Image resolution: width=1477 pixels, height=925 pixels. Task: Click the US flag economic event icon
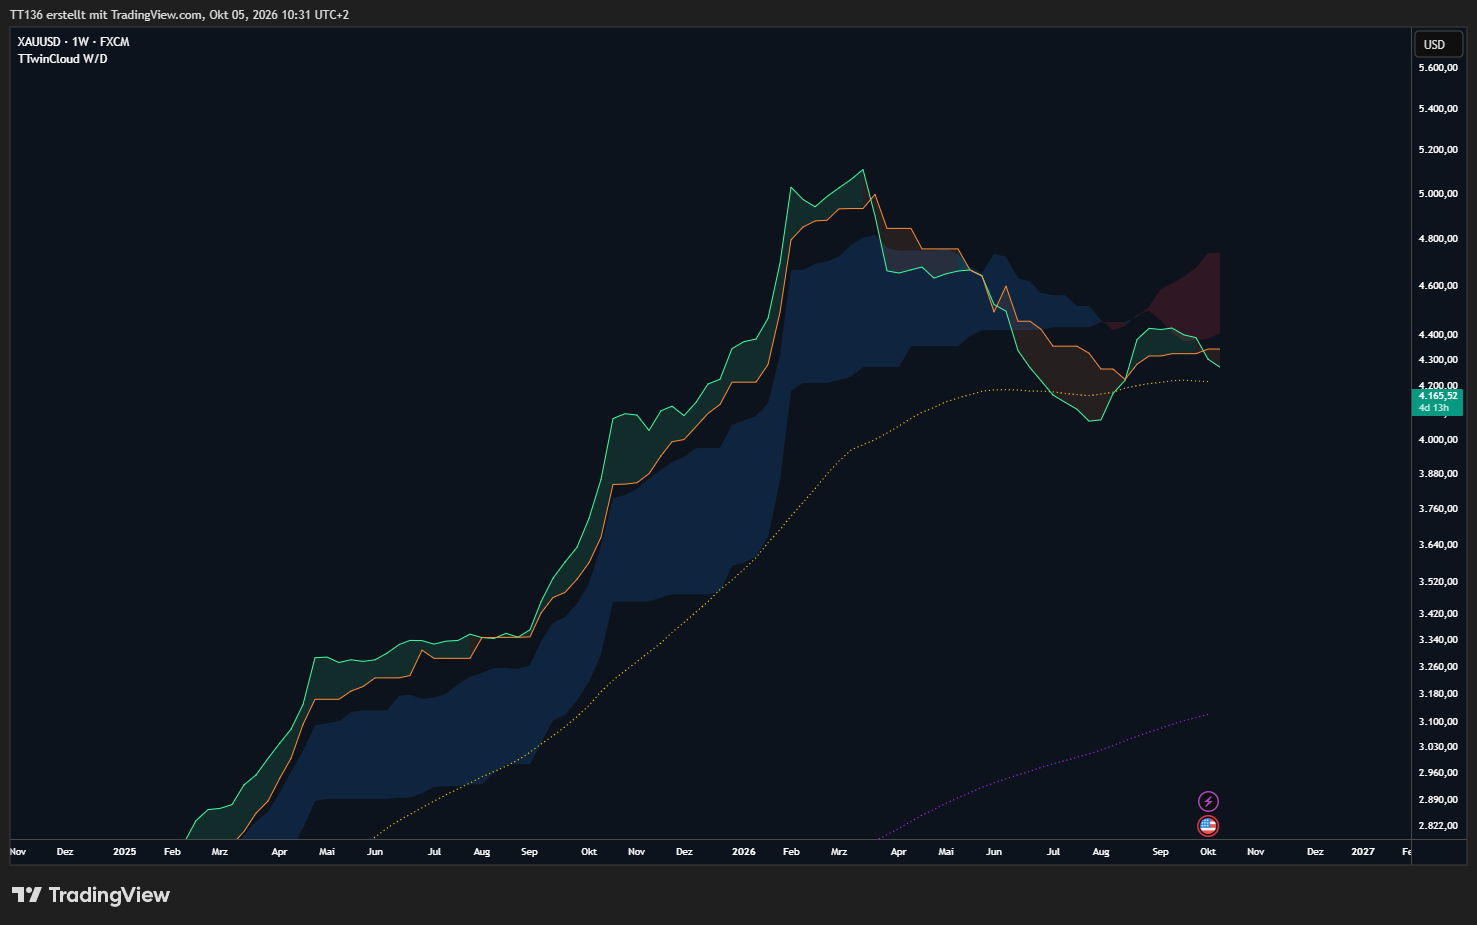coord(1208,826)
